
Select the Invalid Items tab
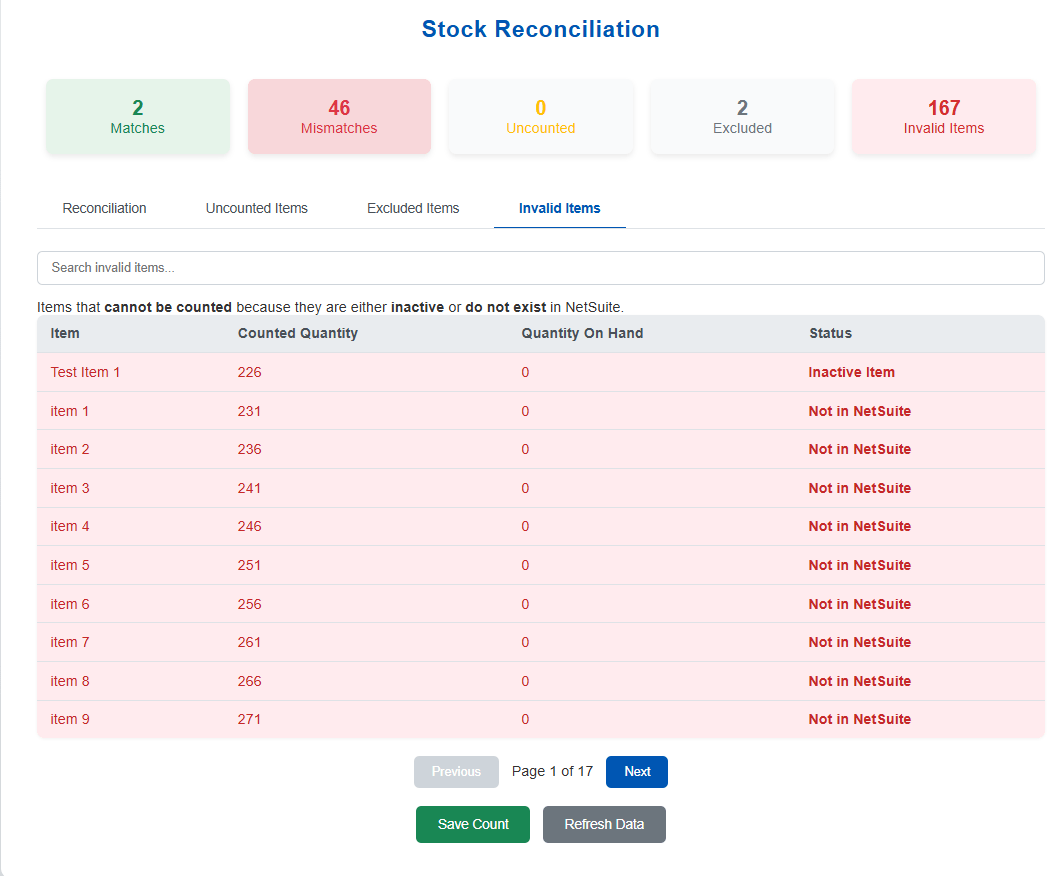[x=559, y=208]
